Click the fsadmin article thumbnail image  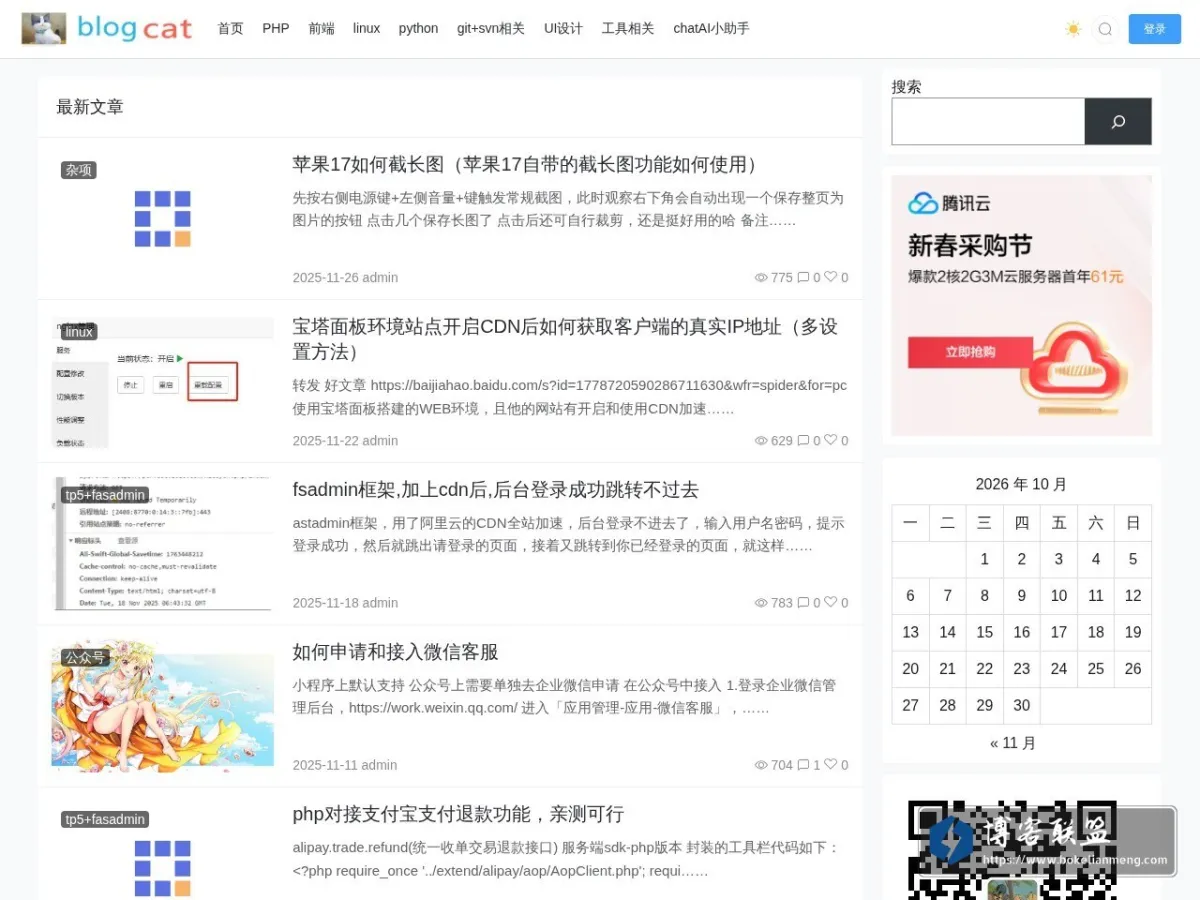pyautogui.click(x=162, y=544)
